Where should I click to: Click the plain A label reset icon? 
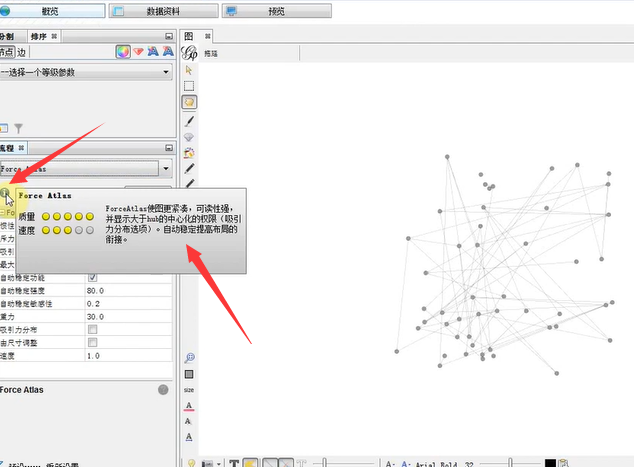pyautogui.click(x=188, y=421)
